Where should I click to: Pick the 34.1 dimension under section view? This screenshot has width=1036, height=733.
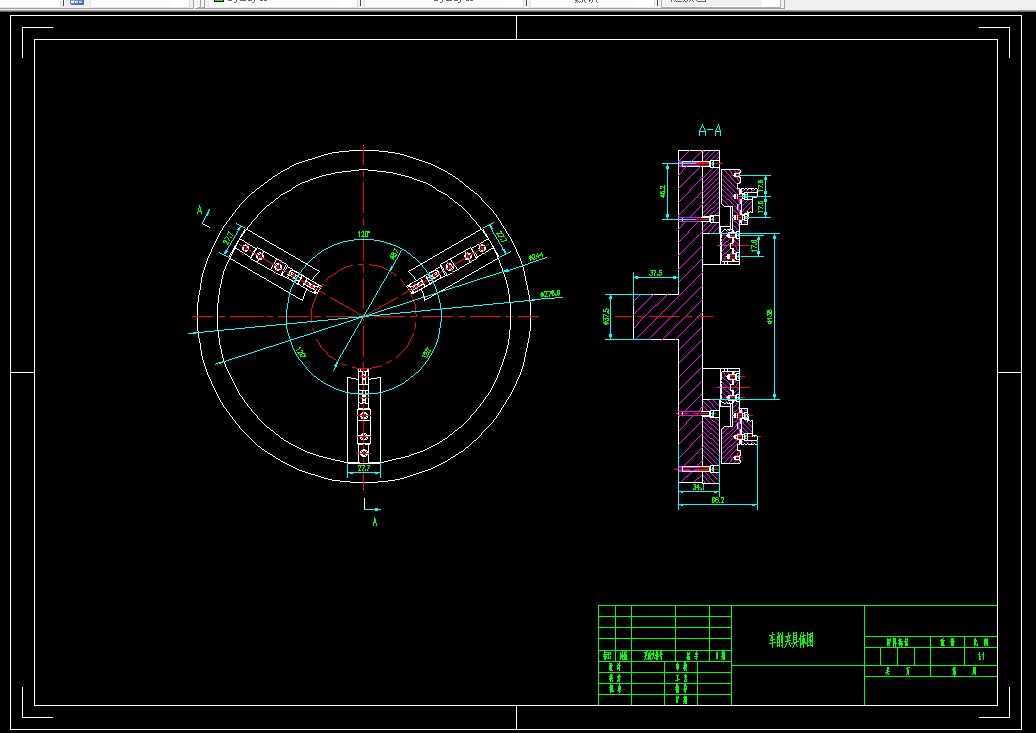click(x=698, y=487)
